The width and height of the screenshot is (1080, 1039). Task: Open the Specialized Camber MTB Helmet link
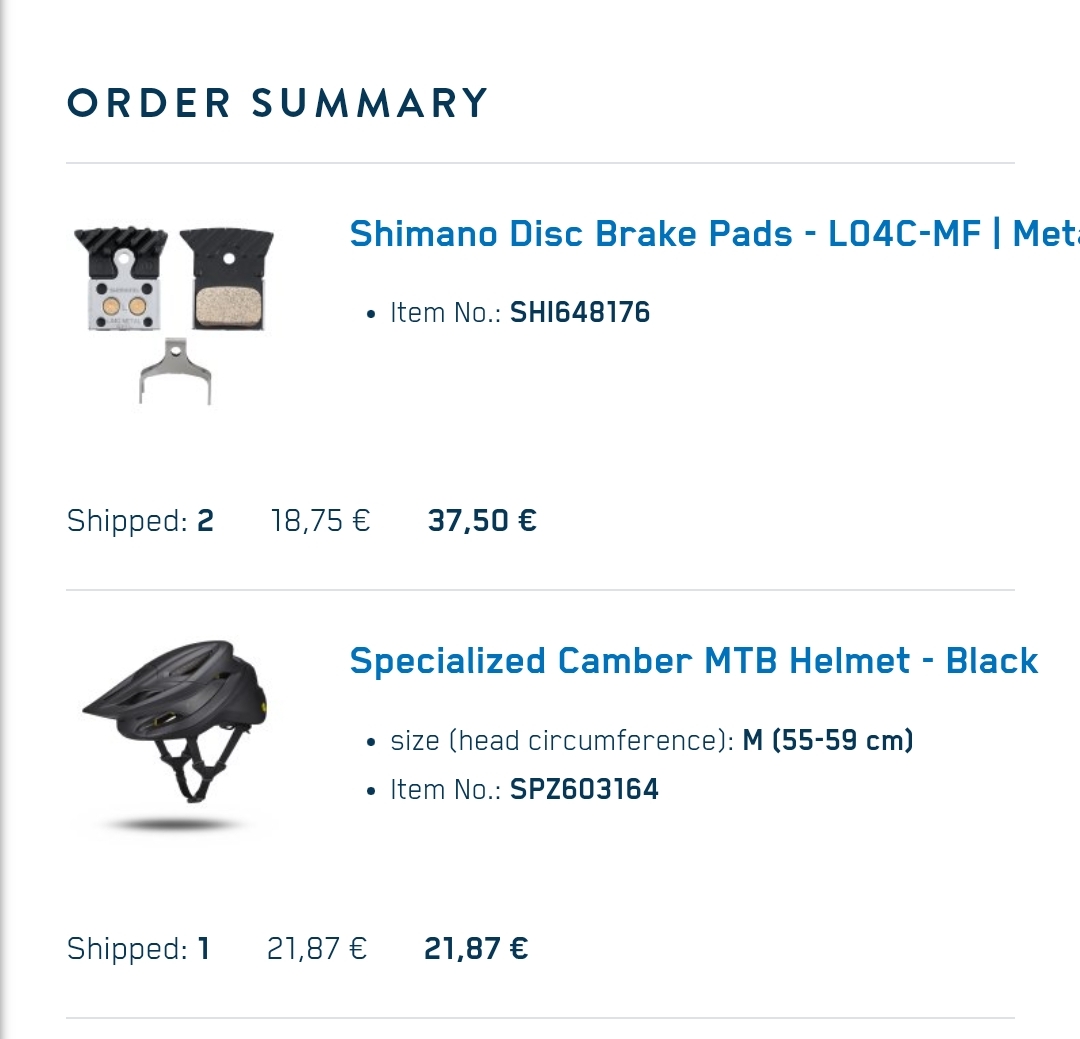click(694, 661)
